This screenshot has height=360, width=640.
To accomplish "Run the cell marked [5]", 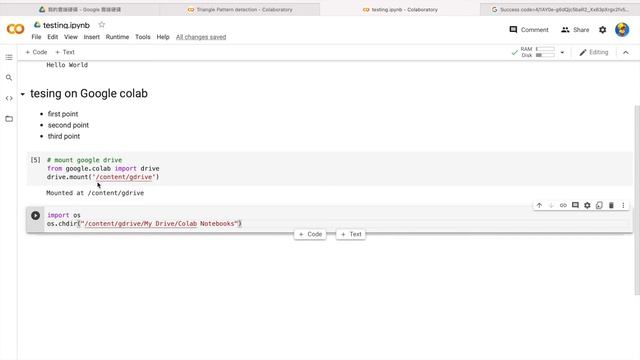I will point(36,160).
